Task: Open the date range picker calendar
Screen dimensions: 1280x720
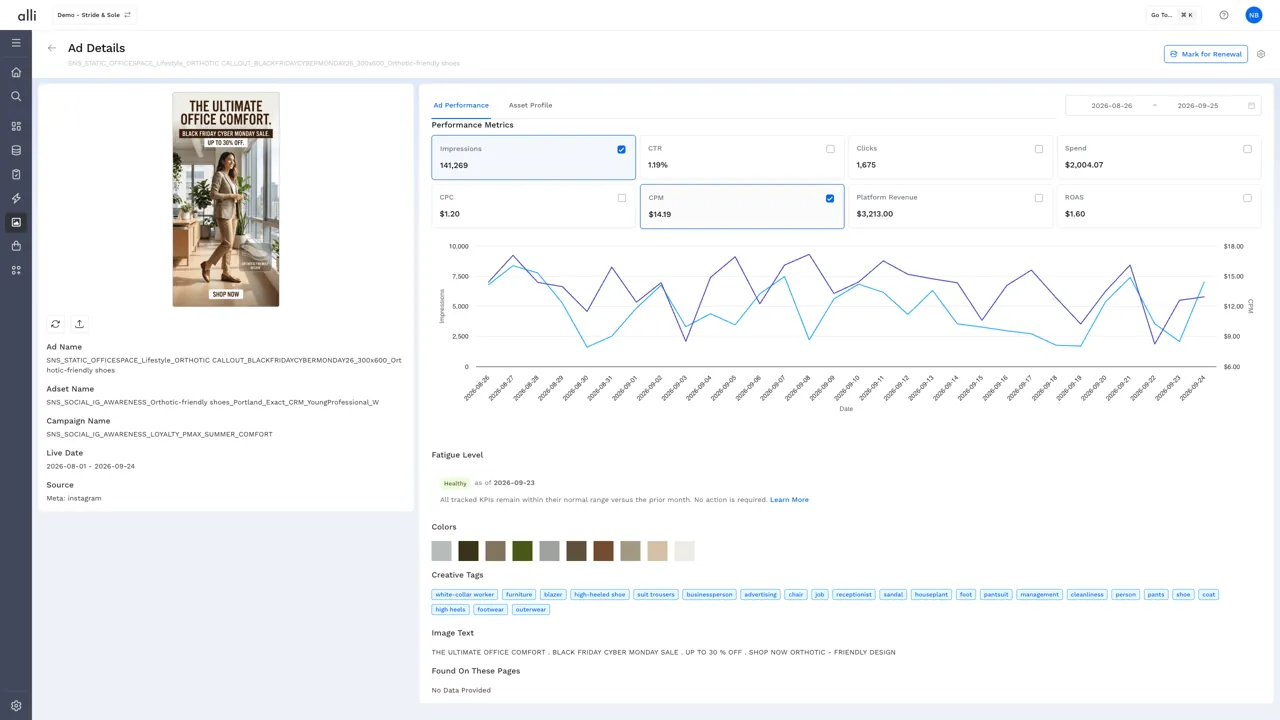Action: pos(1252,105)
